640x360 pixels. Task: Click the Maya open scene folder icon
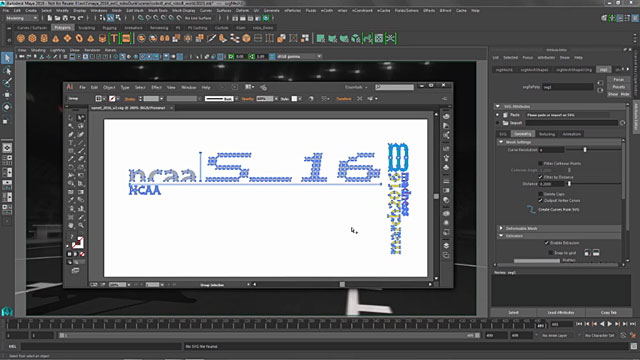click(x=58, y=18)
